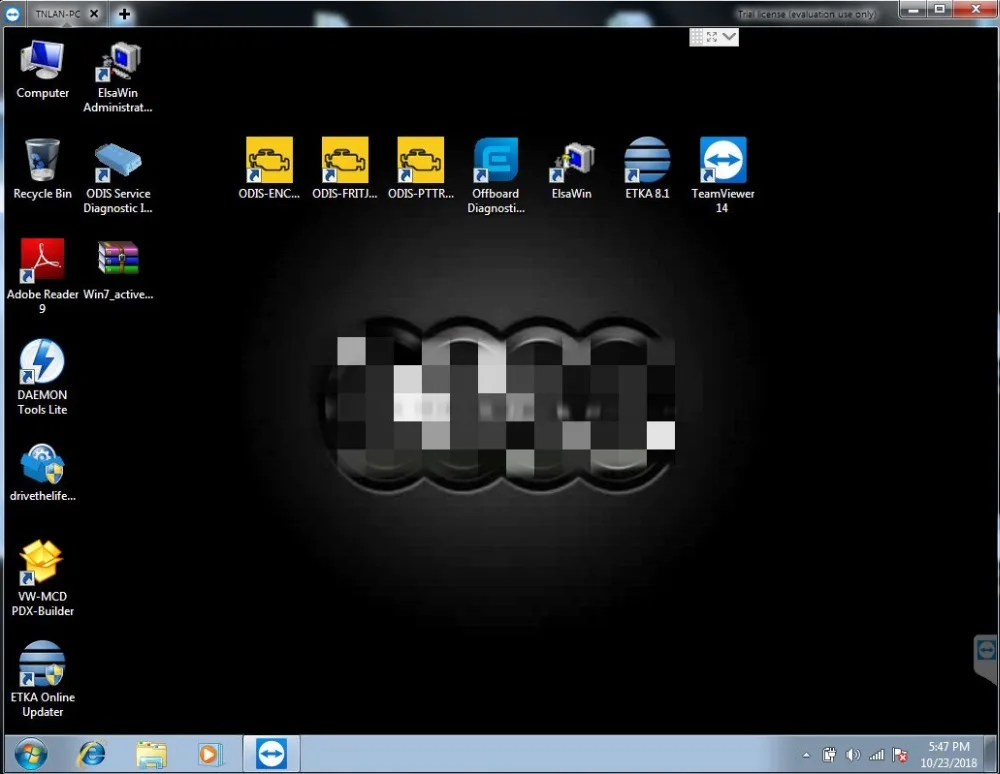This screenshot has width=1000, height=774.
Task: Open the volume speaker tray icon
Action: coord(853,755)
